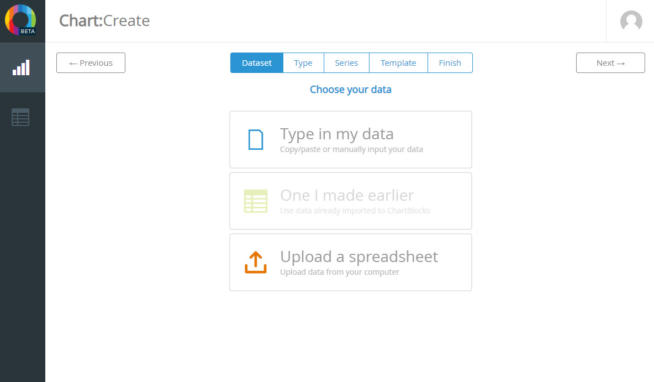Click the Choose your data heading
The image size is (654, 382).
(x=350, y=90)
